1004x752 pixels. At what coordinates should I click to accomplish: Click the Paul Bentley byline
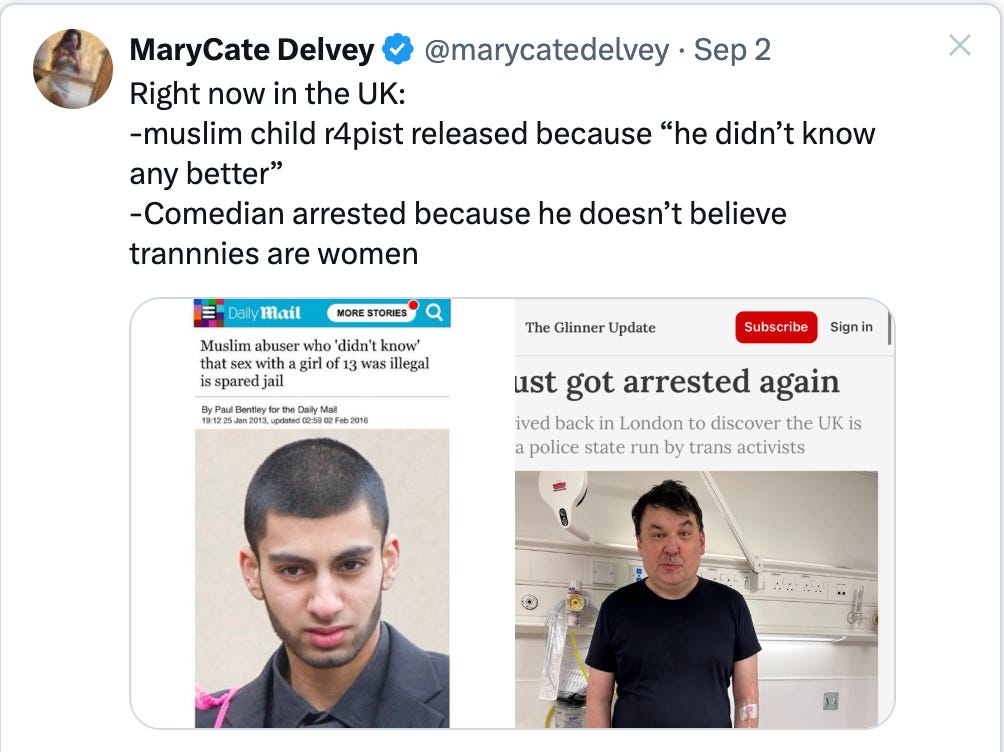(269, 409)
